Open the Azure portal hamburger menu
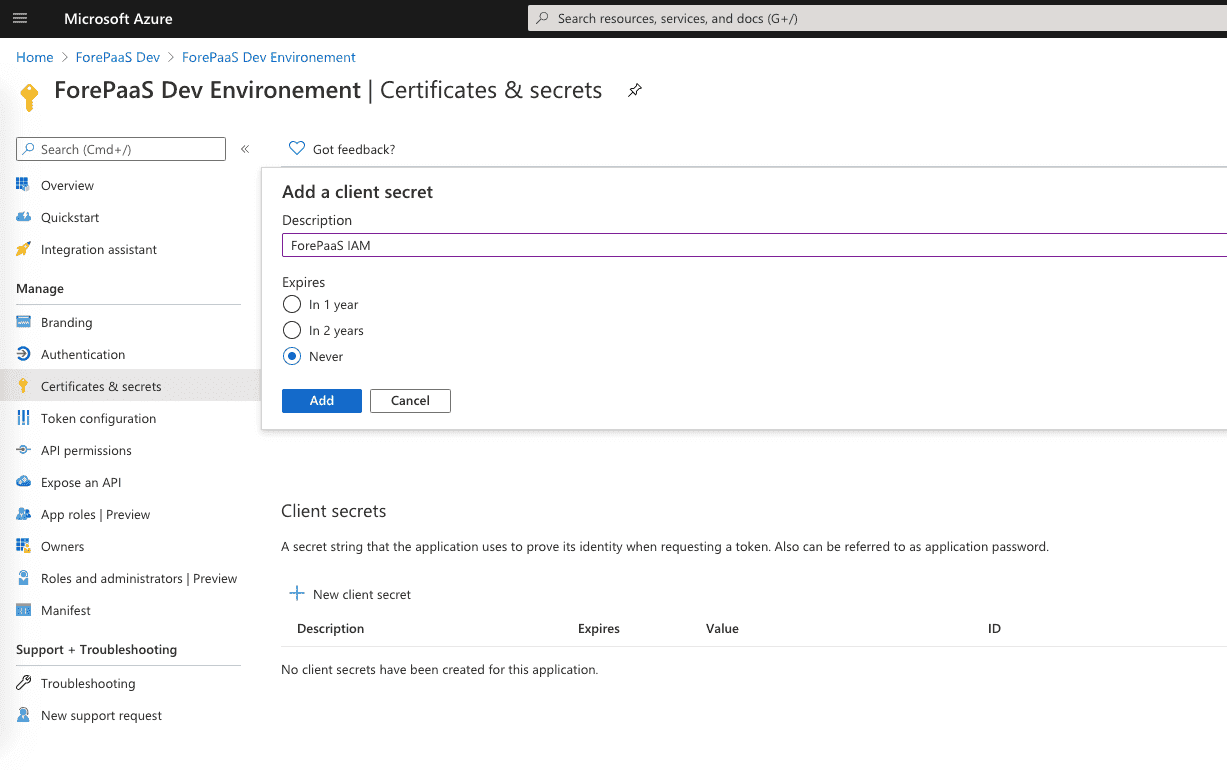This screenshot has width=1227, height=770. 21,19
